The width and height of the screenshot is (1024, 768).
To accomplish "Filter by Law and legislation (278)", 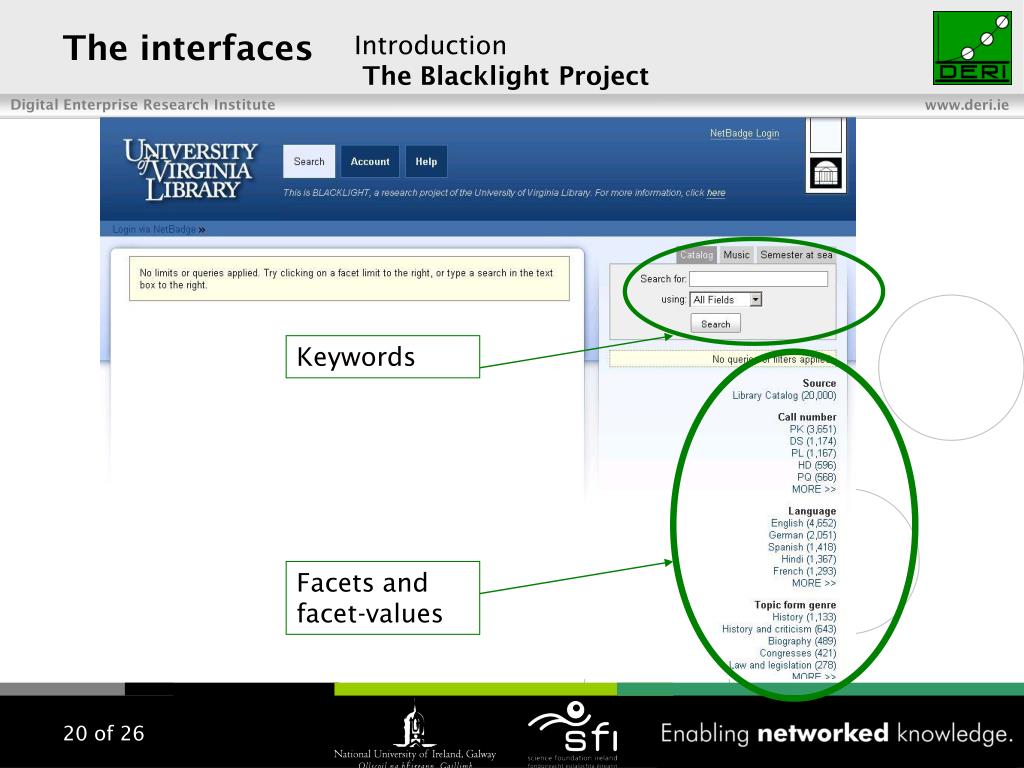I will pyautogui.click(x=782, y=665).
